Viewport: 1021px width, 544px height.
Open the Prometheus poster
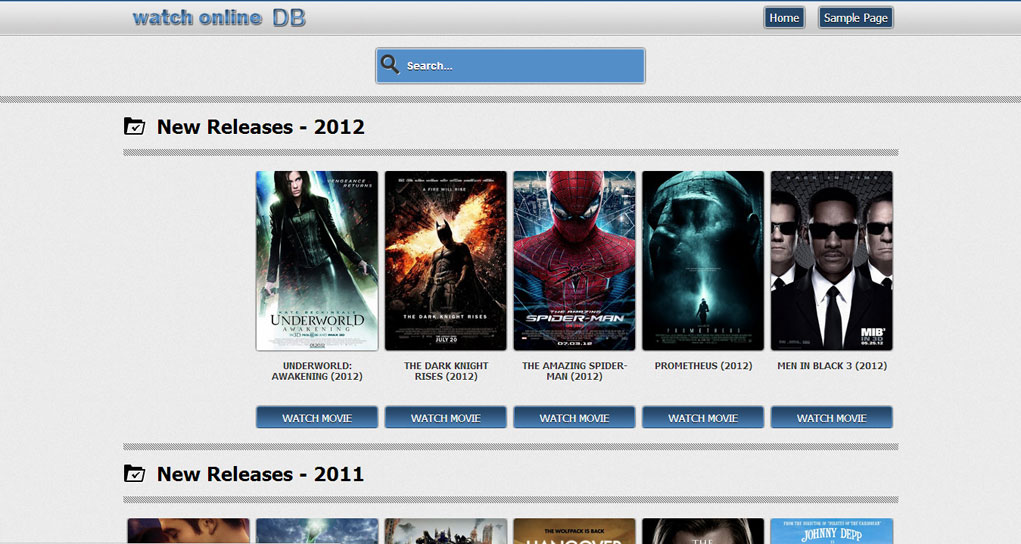pos(703,261)
